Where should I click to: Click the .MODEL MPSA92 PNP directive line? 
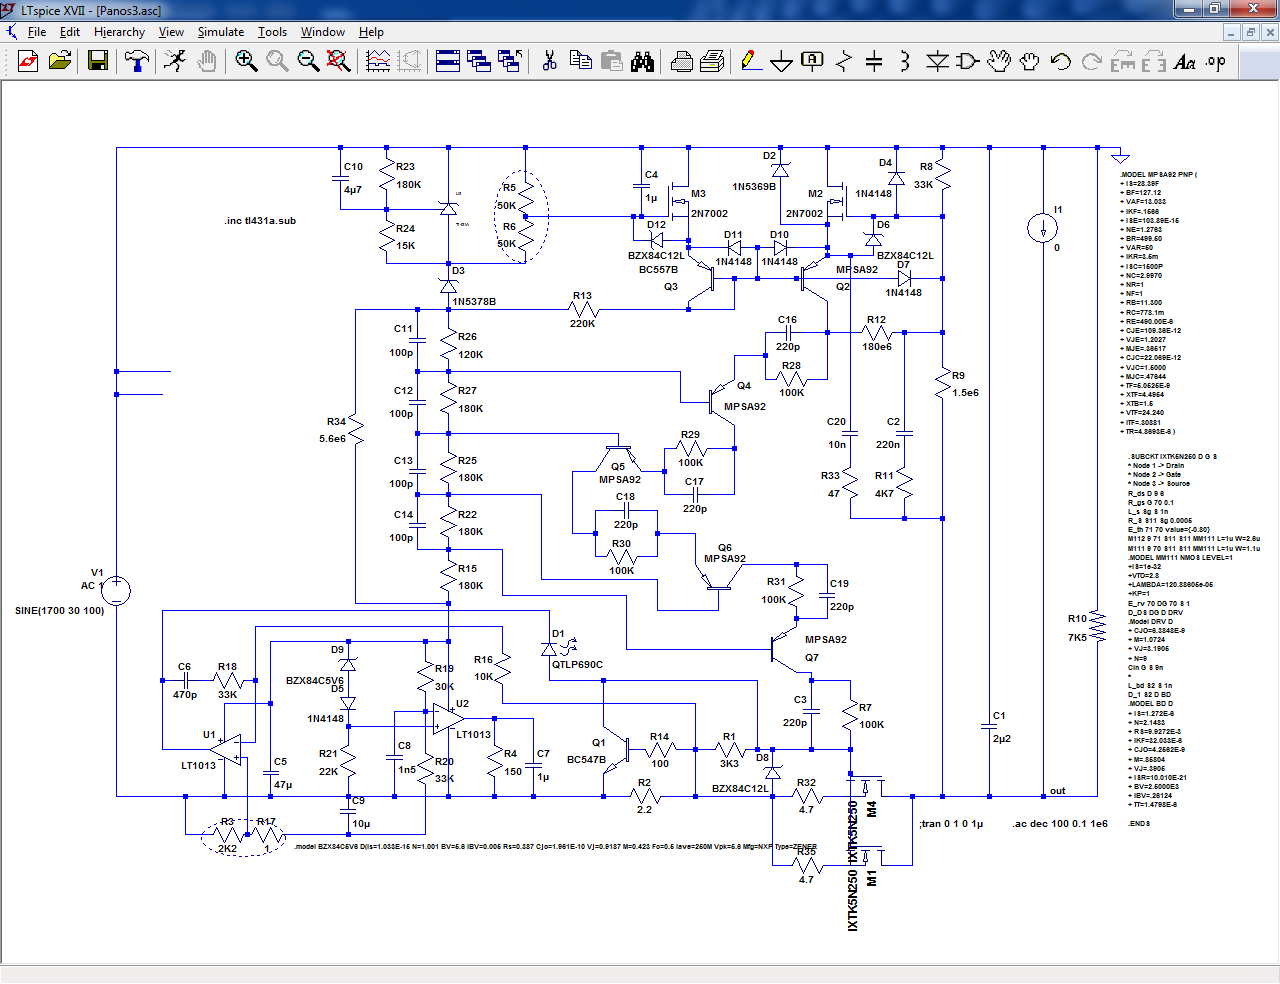point(1158,175)
